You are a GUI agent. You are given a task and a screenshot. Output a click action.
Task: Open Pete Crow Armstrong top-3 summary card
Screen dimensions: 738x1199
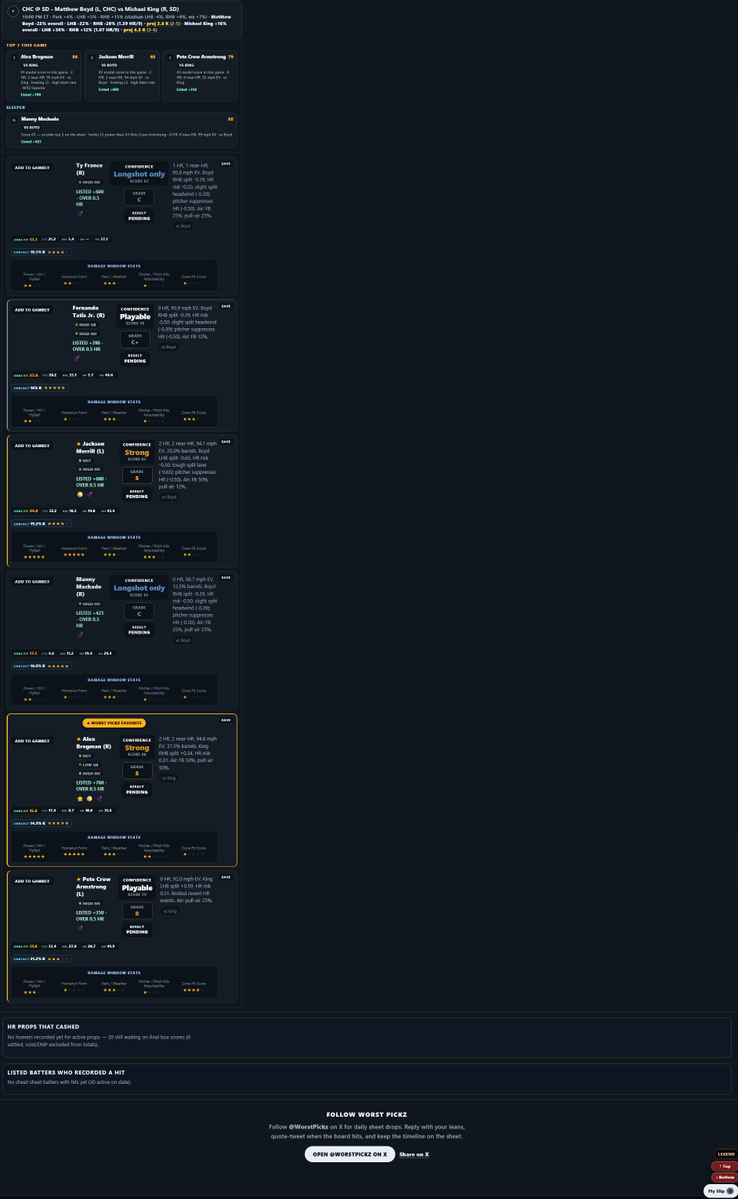point(200,75)
